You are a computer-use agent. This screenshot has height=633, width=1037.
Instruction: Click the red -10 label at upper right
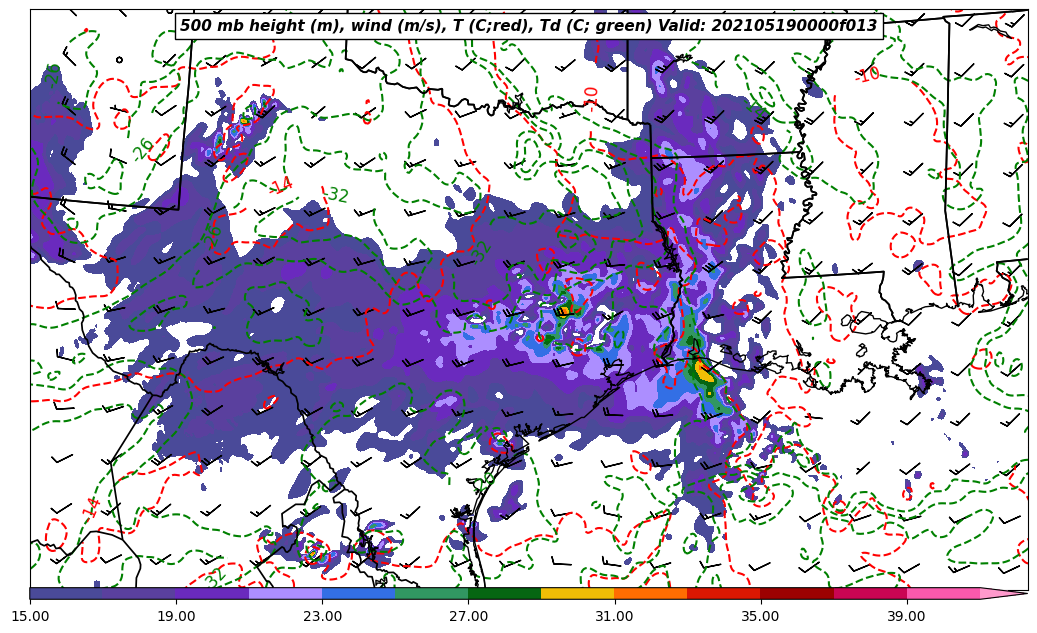pyautogui.click(x=868, y=74)
